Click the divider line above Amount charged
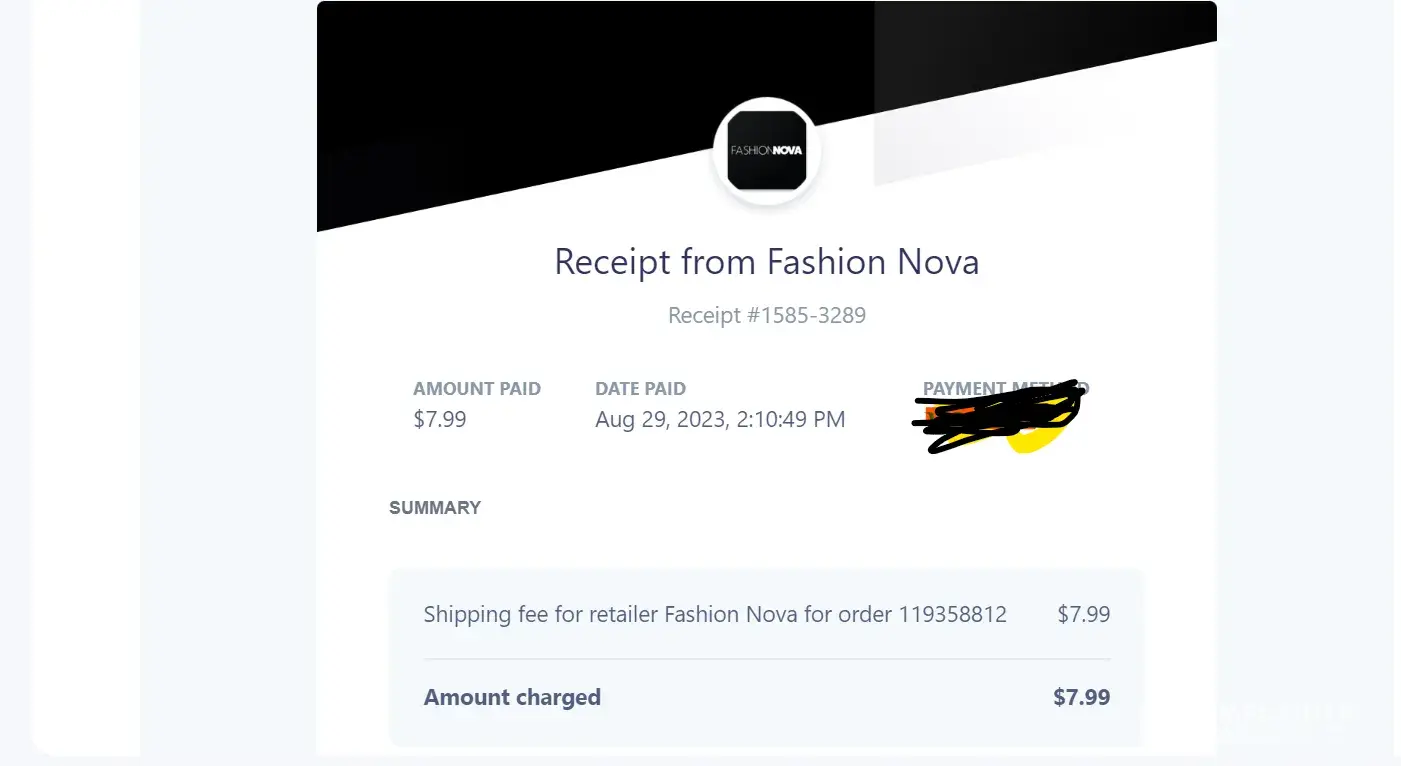This screenshot has height=766, width=1401. (x=766, y=659)
